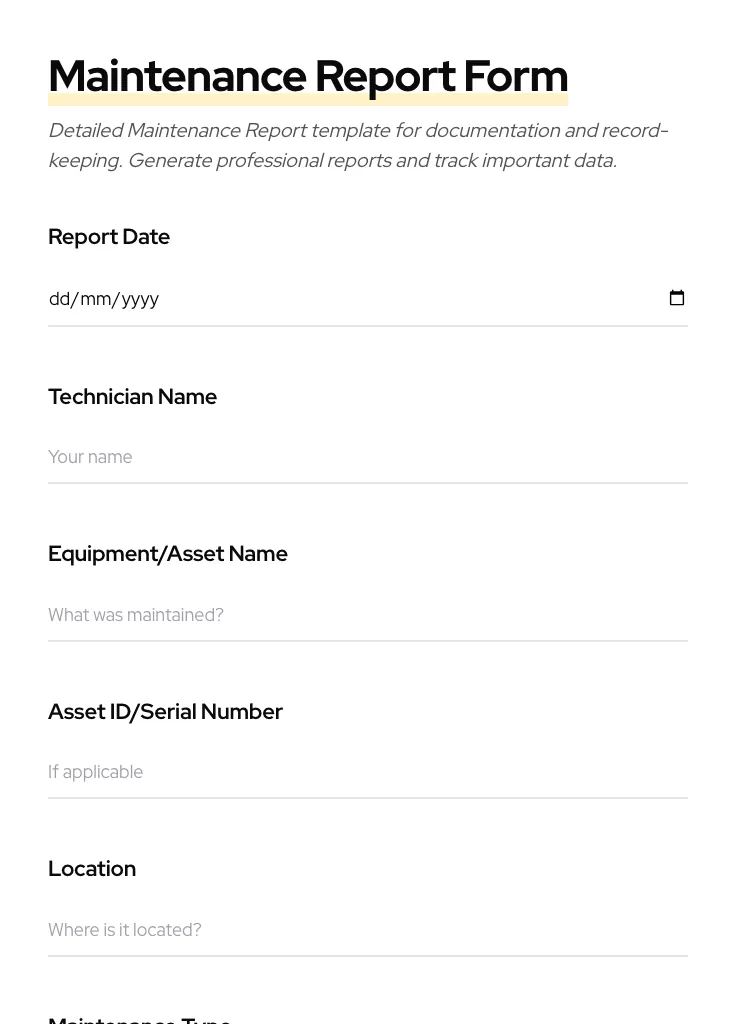Click the word 'Report' in the title
Image resolution: width=736 pixels, height=1024 pixels.
[x=385, y=76]
